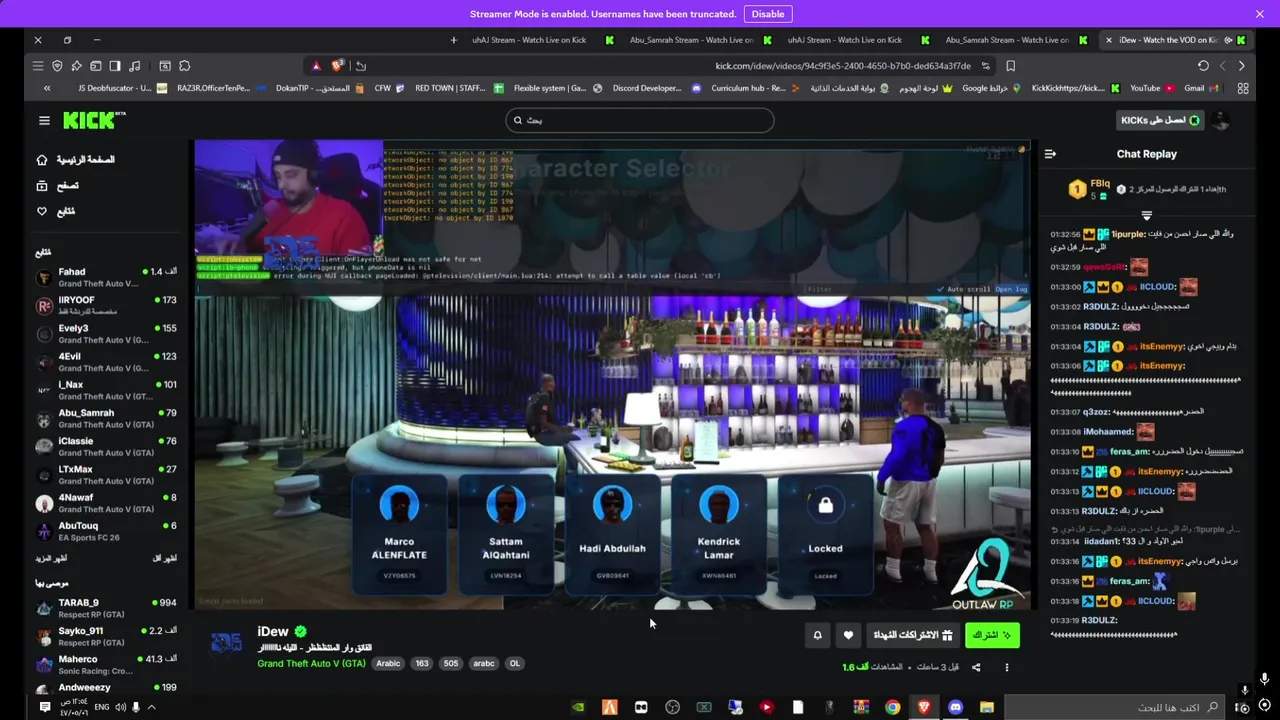The height and width of the screenshot is (720, 1280).
Task: Switch to the iDew VOD browser tab
Action: click(1175, 40)
